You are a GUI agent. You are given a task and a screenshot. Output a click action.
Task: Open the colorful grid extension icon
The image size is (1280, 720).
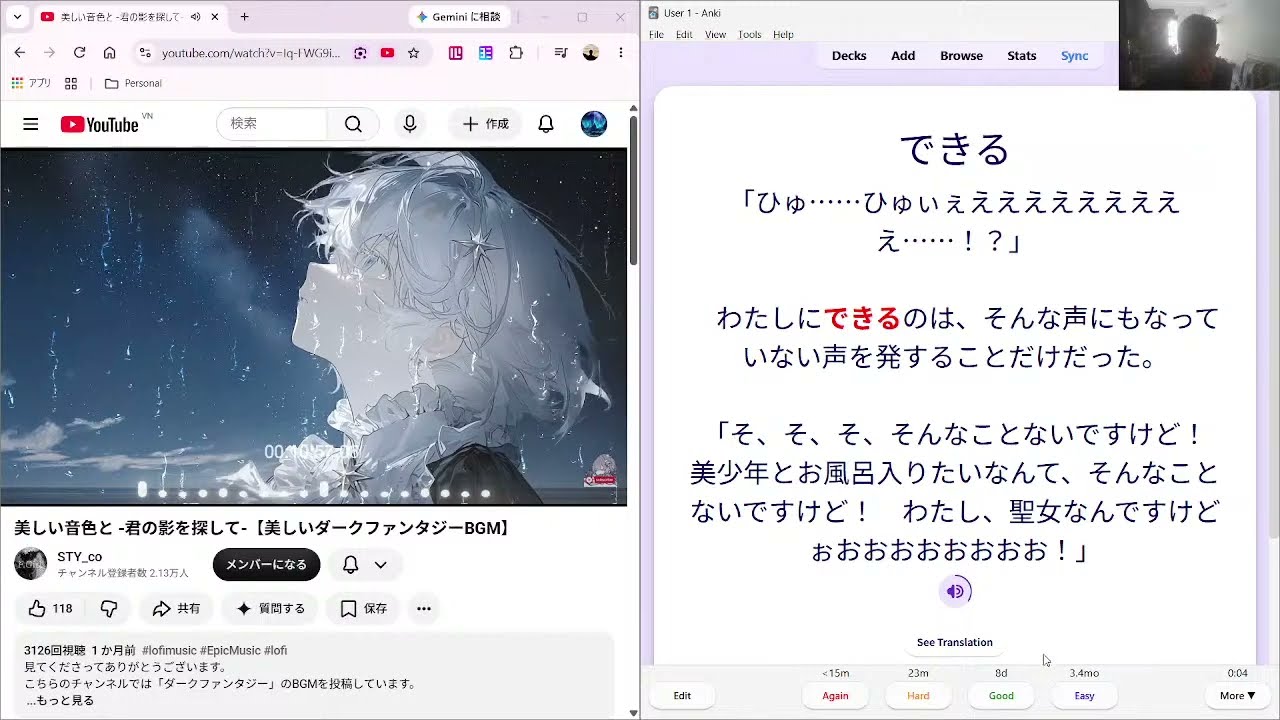[486, 53]
